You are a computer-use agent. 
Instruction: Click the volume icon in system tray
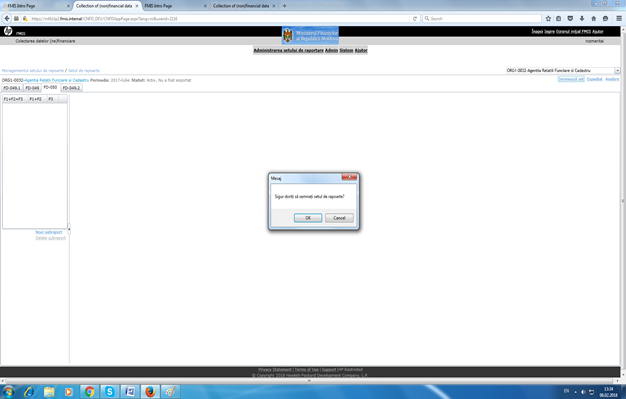tap(583, 392)
